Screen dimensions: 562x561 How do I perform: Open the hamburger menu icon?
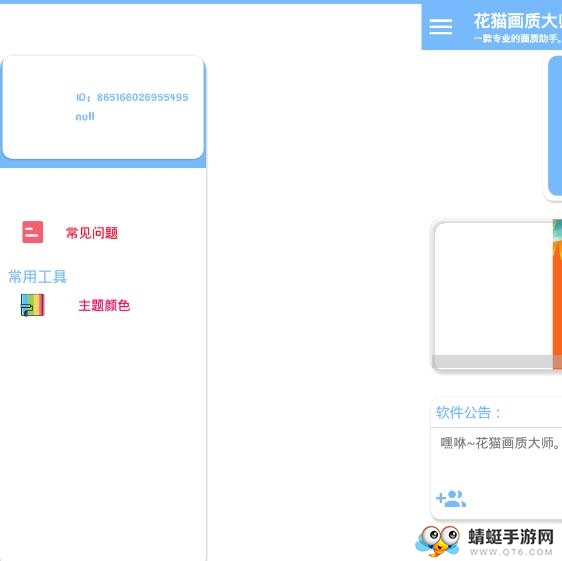point(440,27)
